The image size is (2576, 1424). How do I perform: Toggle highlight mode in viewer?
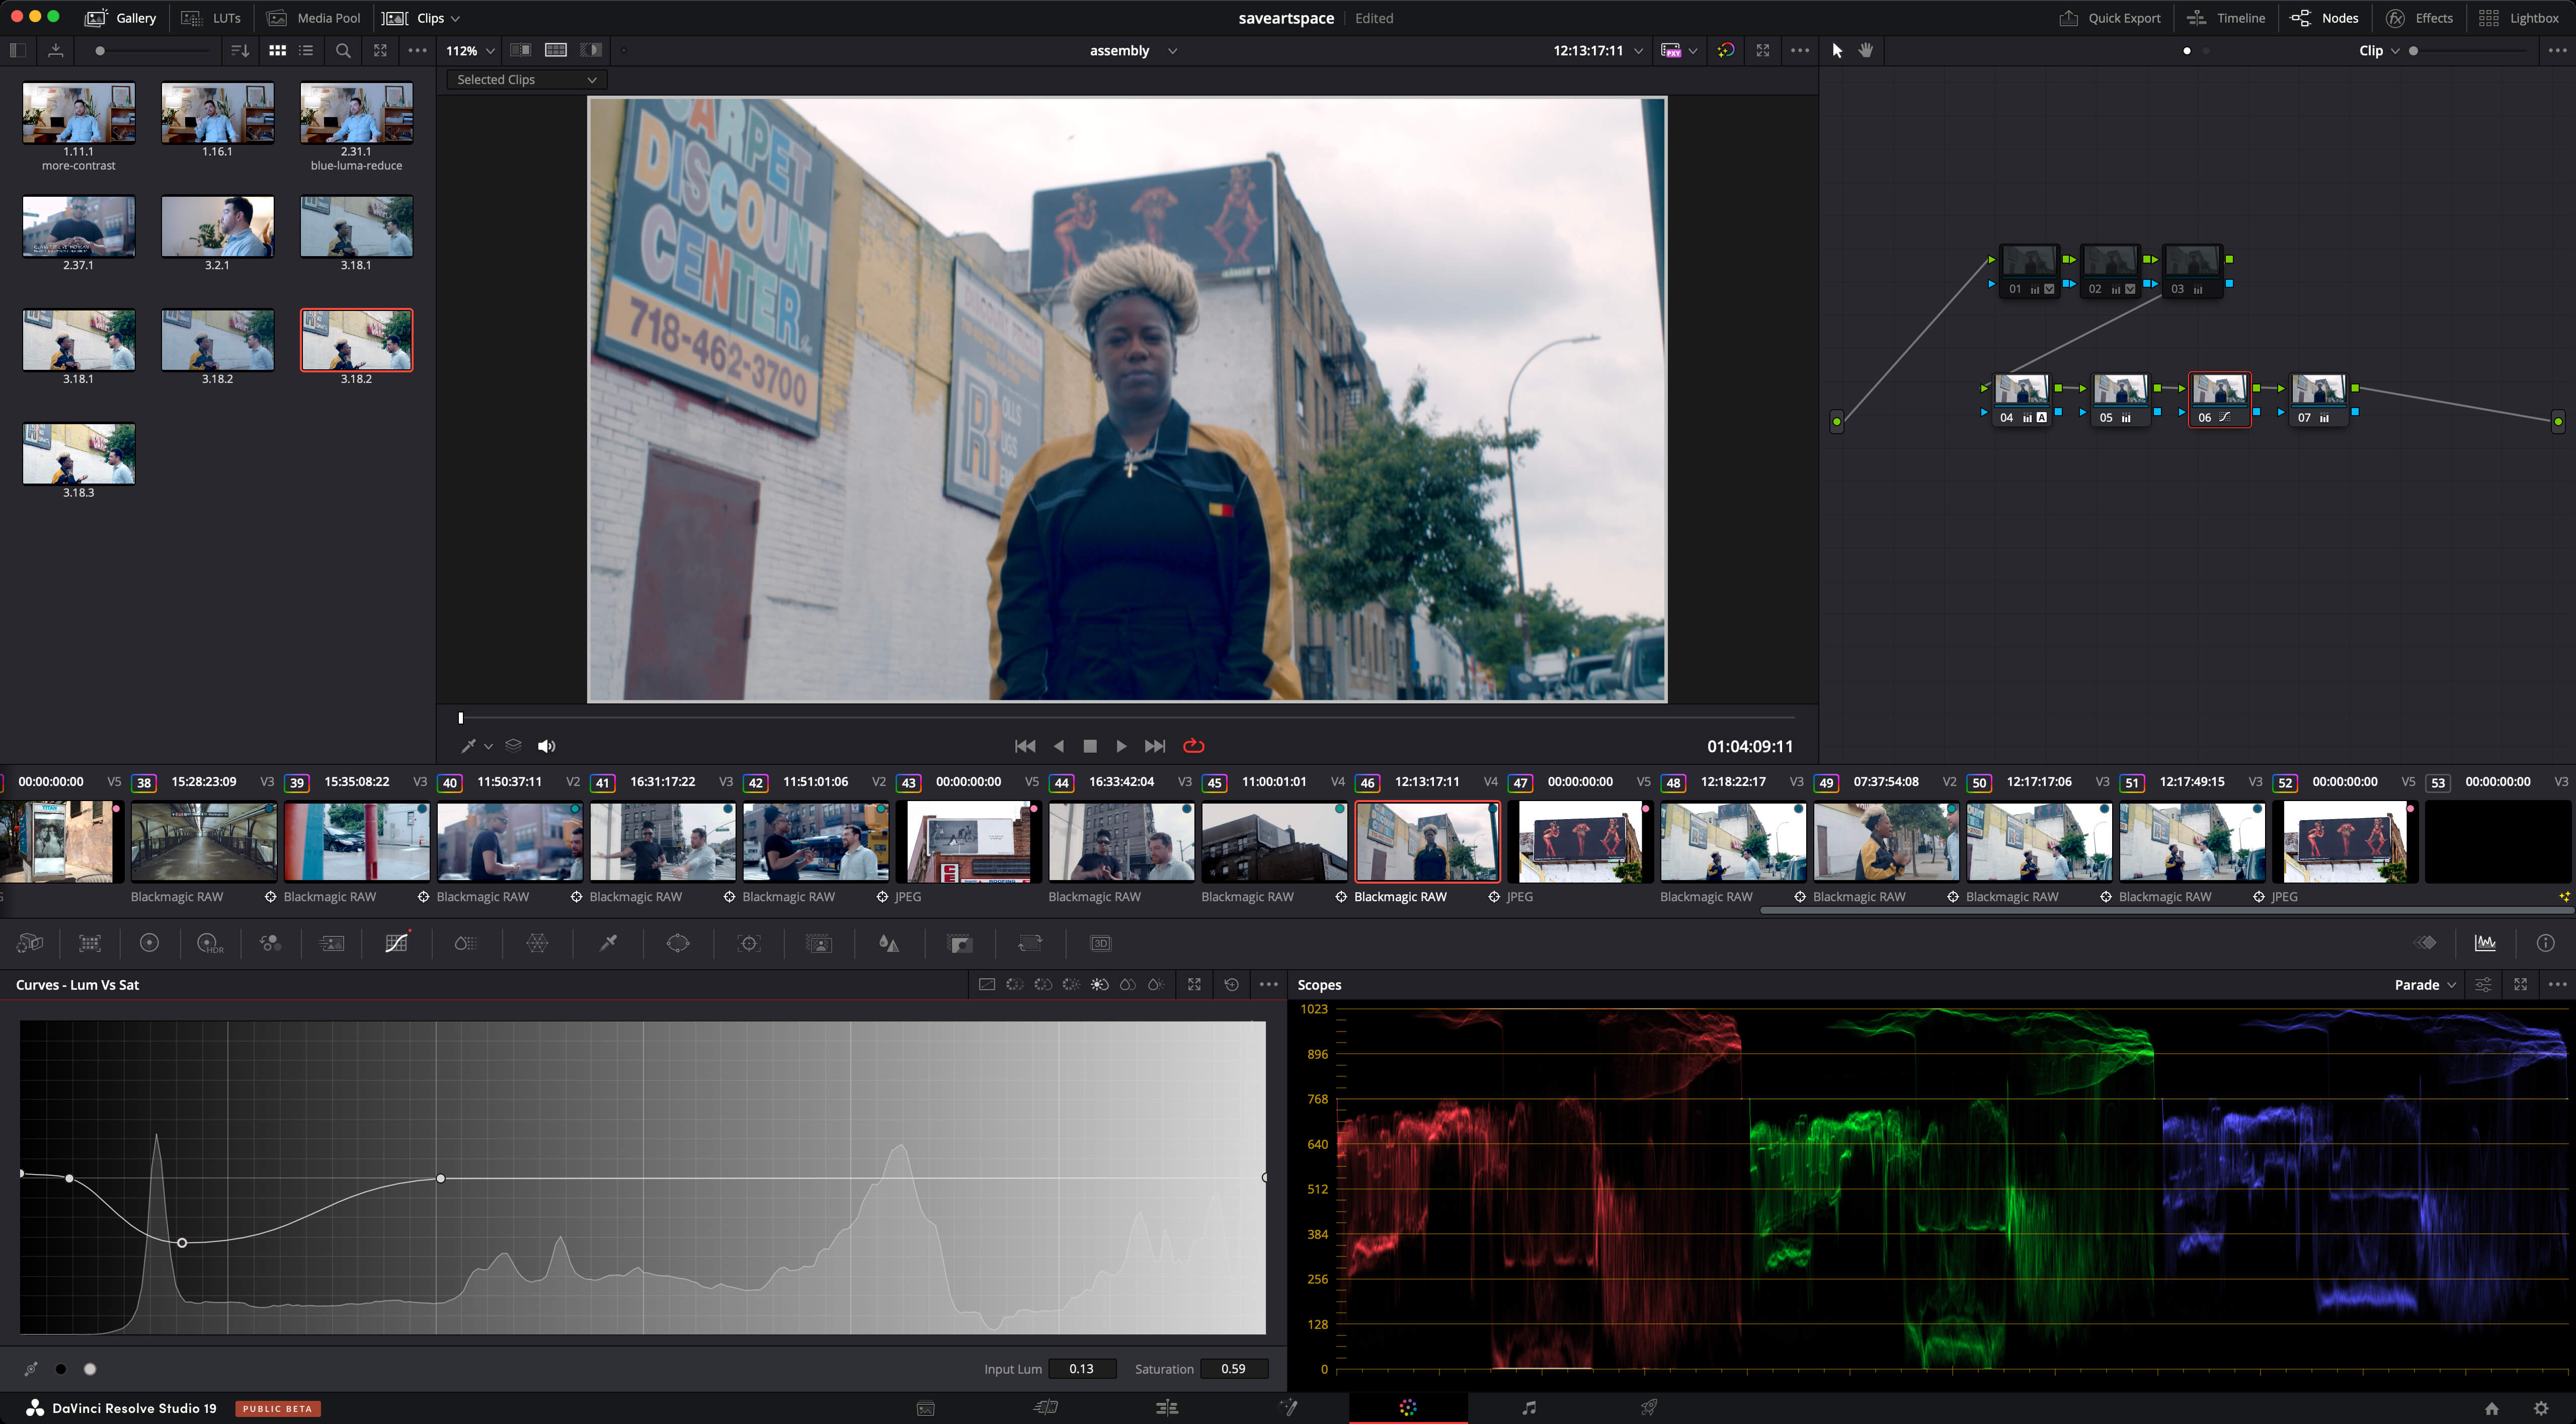(x=591, y=50)
